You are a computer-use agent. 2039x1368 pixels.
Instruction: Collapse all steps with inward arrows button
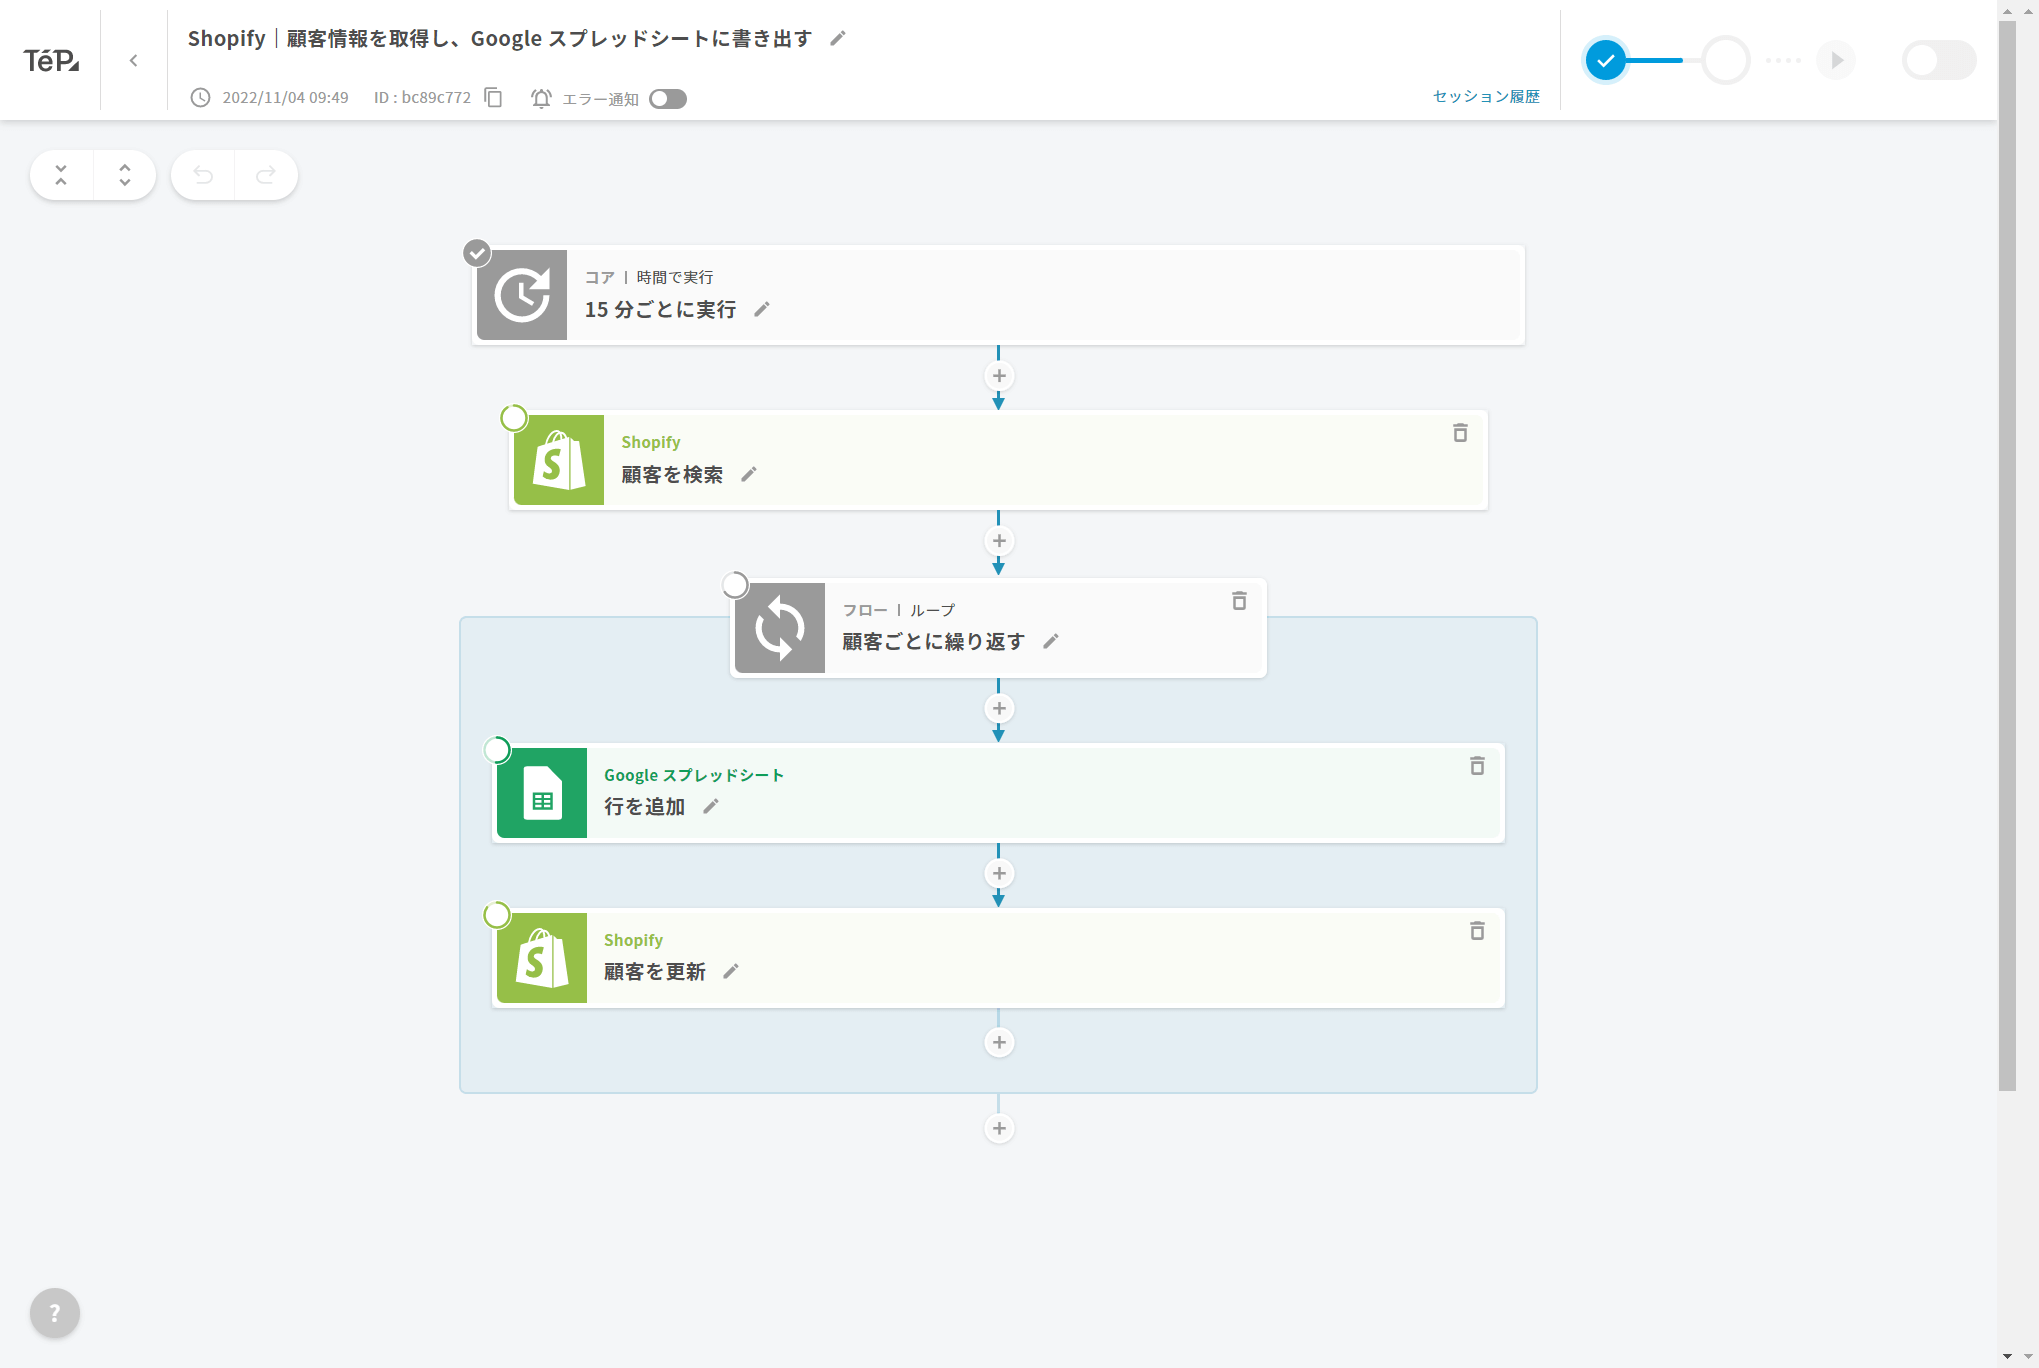click(x=61, y=175)
